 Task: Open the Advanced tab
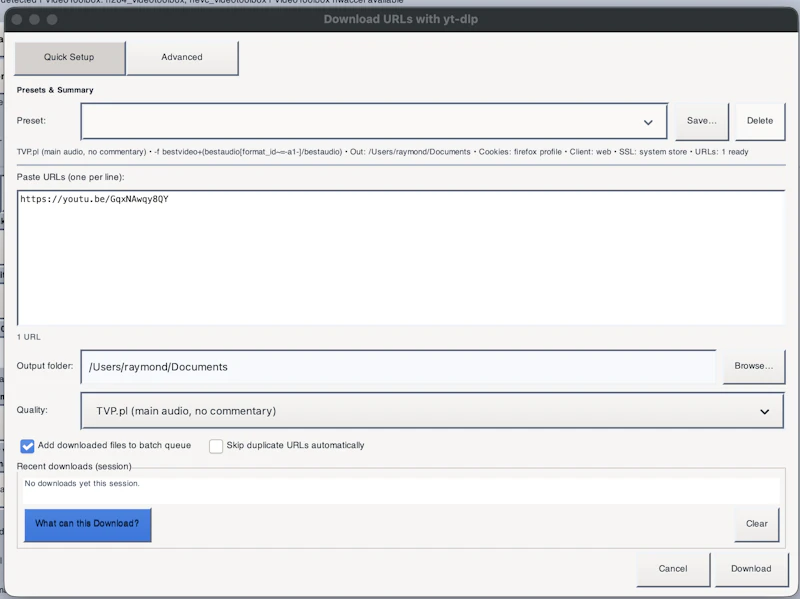coord(182,58)
